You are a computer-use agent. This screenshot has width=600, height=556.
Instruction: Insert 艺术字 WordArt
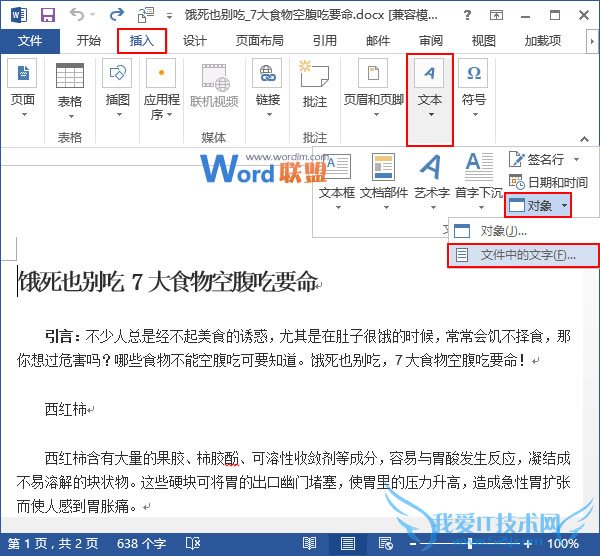(x=432, y=181)
